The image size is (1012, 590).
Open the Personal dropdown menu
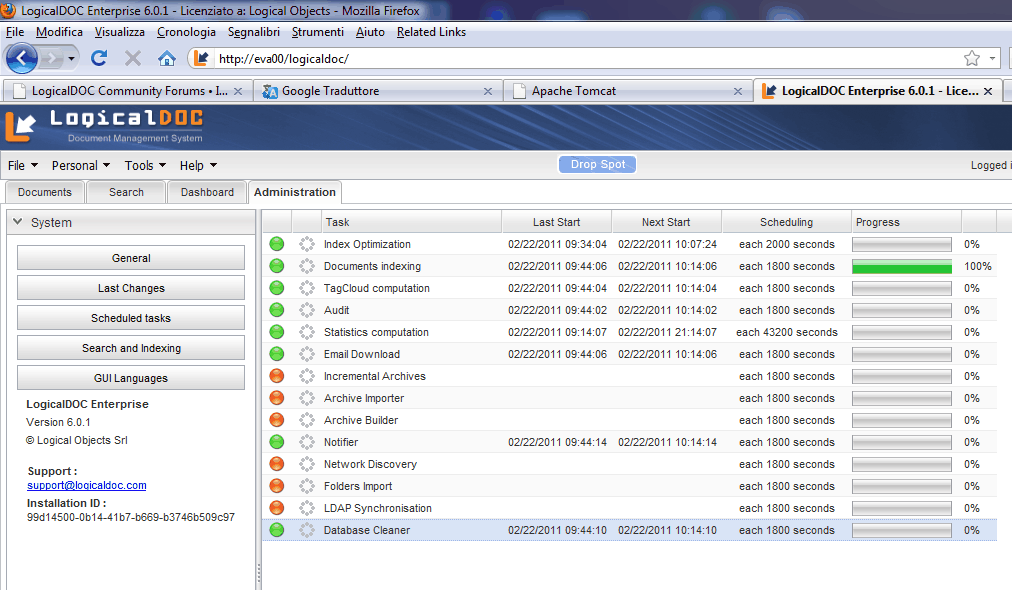coord(81,165)
